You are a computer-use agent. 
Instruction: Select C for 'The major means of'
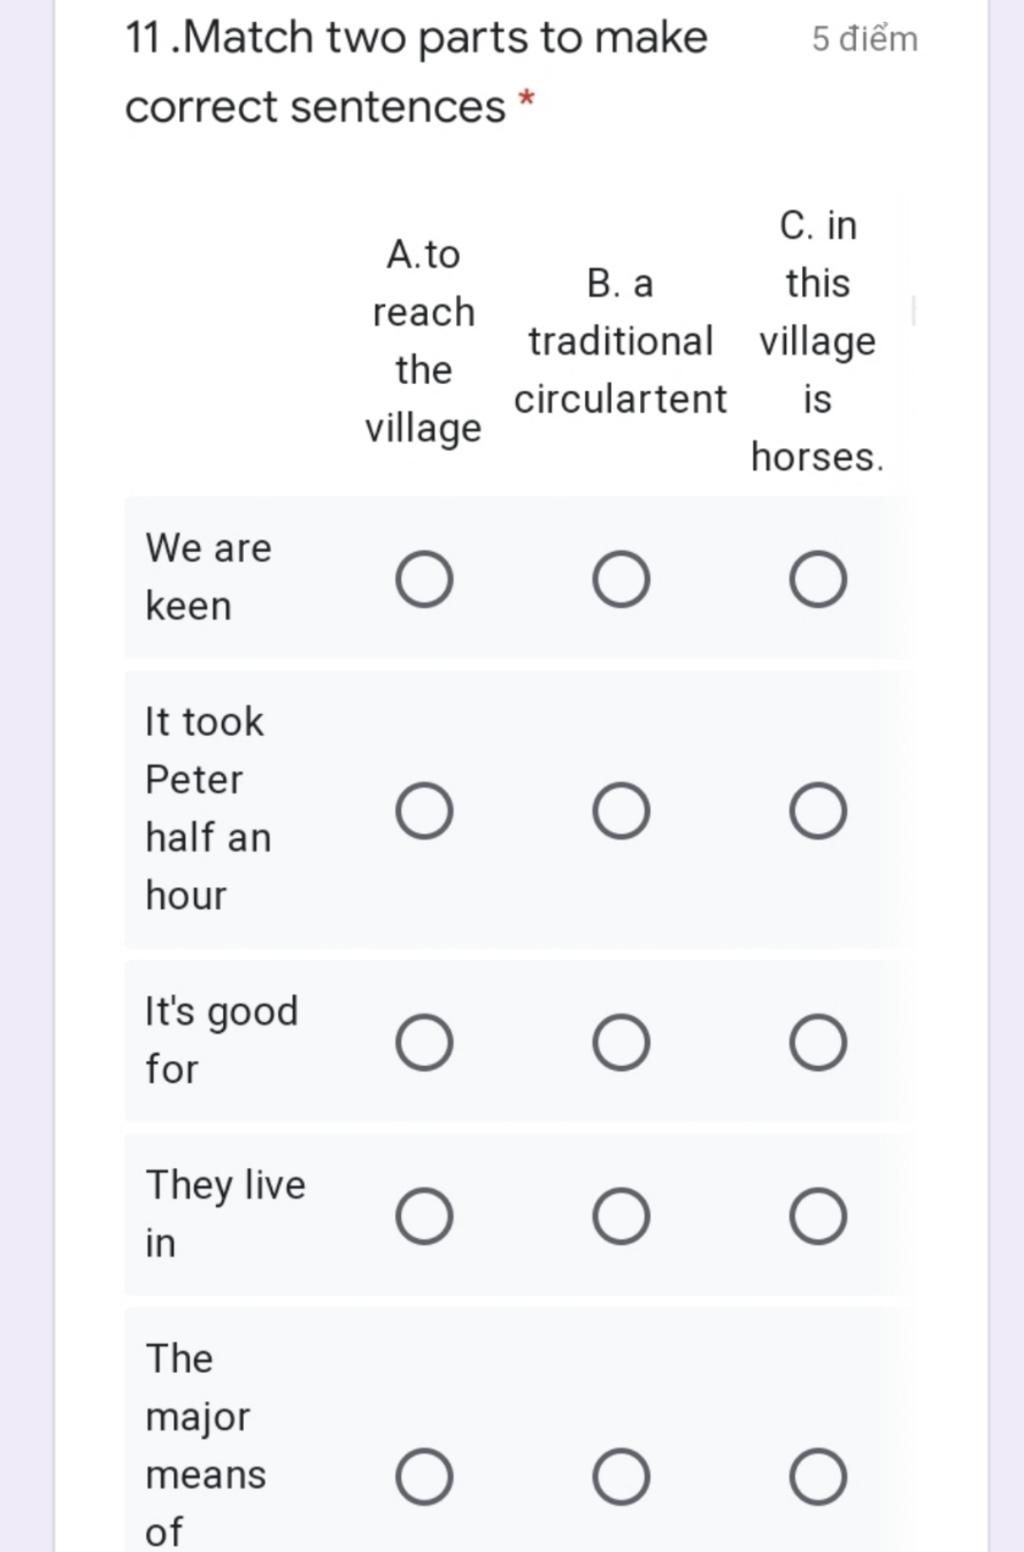coord(818,1476)
